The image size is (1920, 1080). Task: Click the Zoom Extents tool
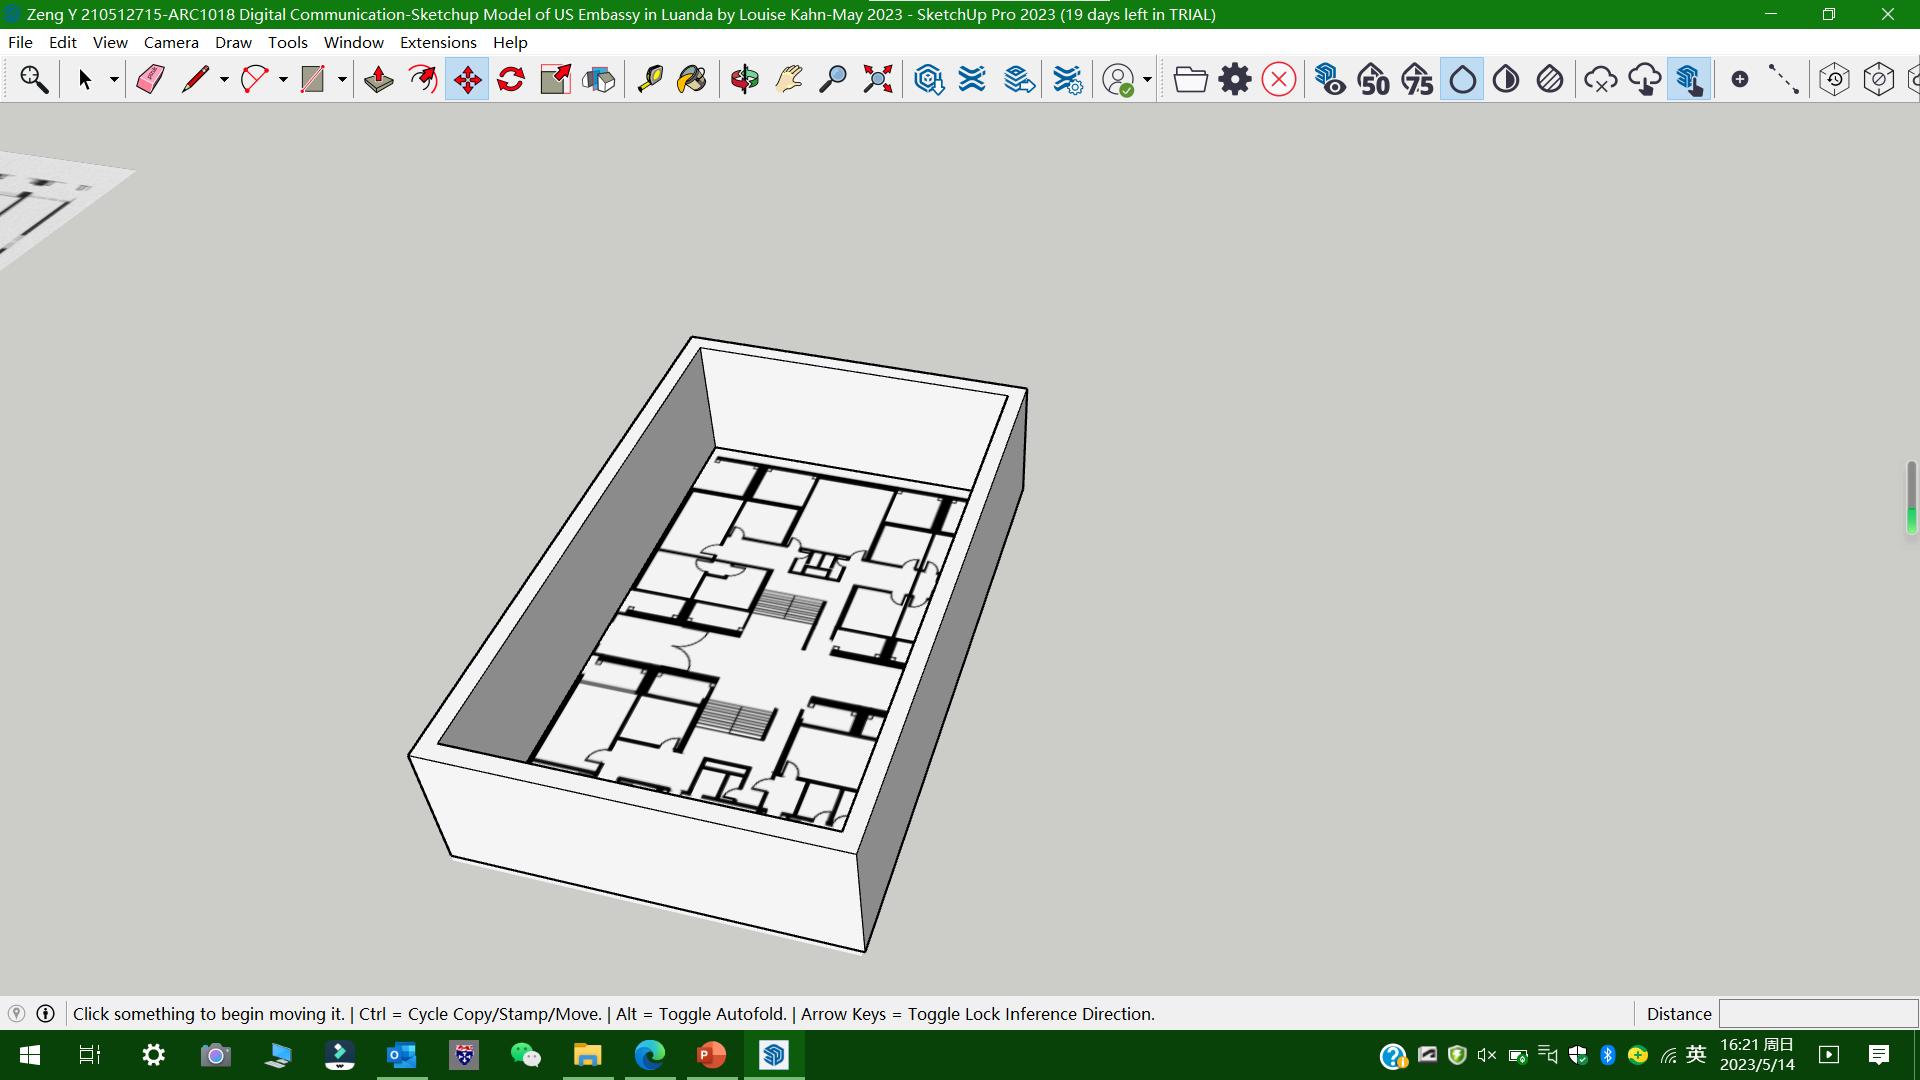coord(877,79)
